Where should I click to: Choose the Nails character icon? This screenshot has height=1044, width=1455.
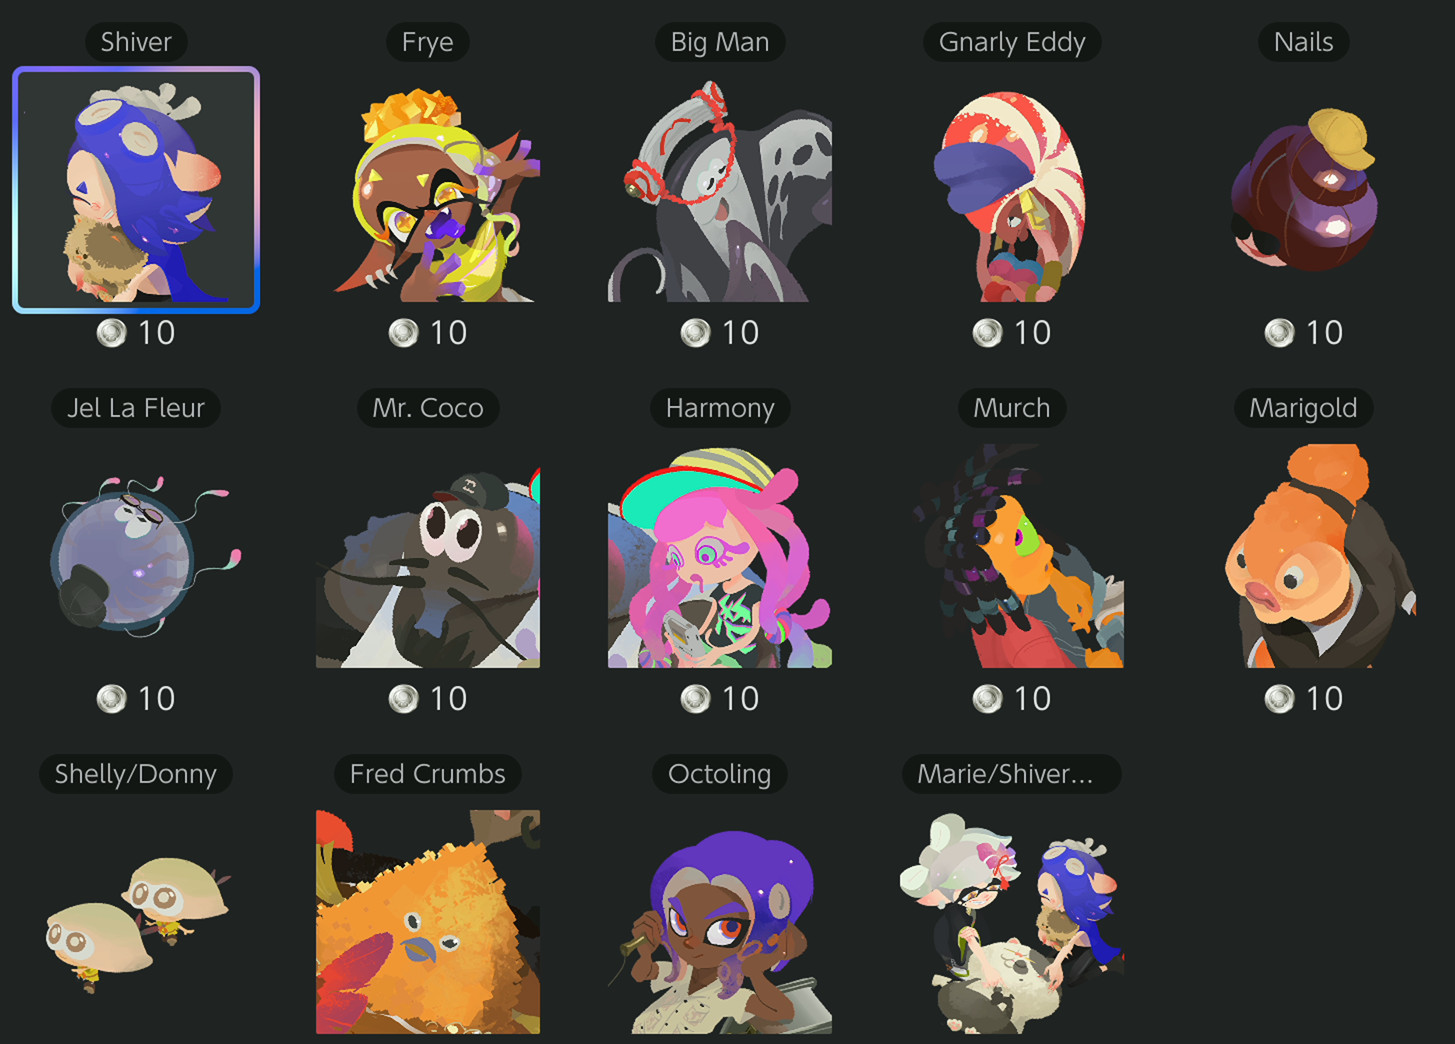1304,190
